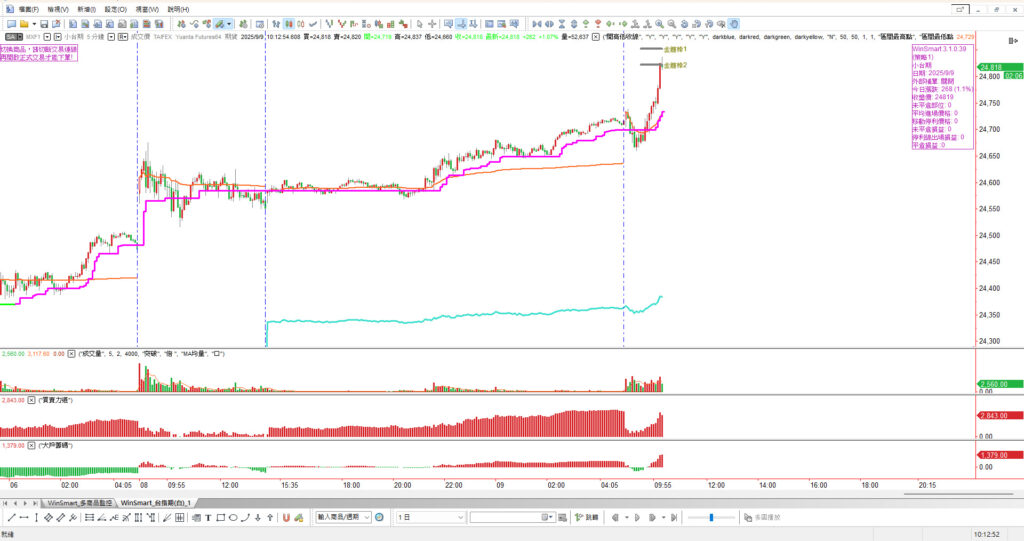Open the folder icon dropdown arrow
Image resolution: width=1024 pixels, height=541 pixels.
(x=36, y=23)
